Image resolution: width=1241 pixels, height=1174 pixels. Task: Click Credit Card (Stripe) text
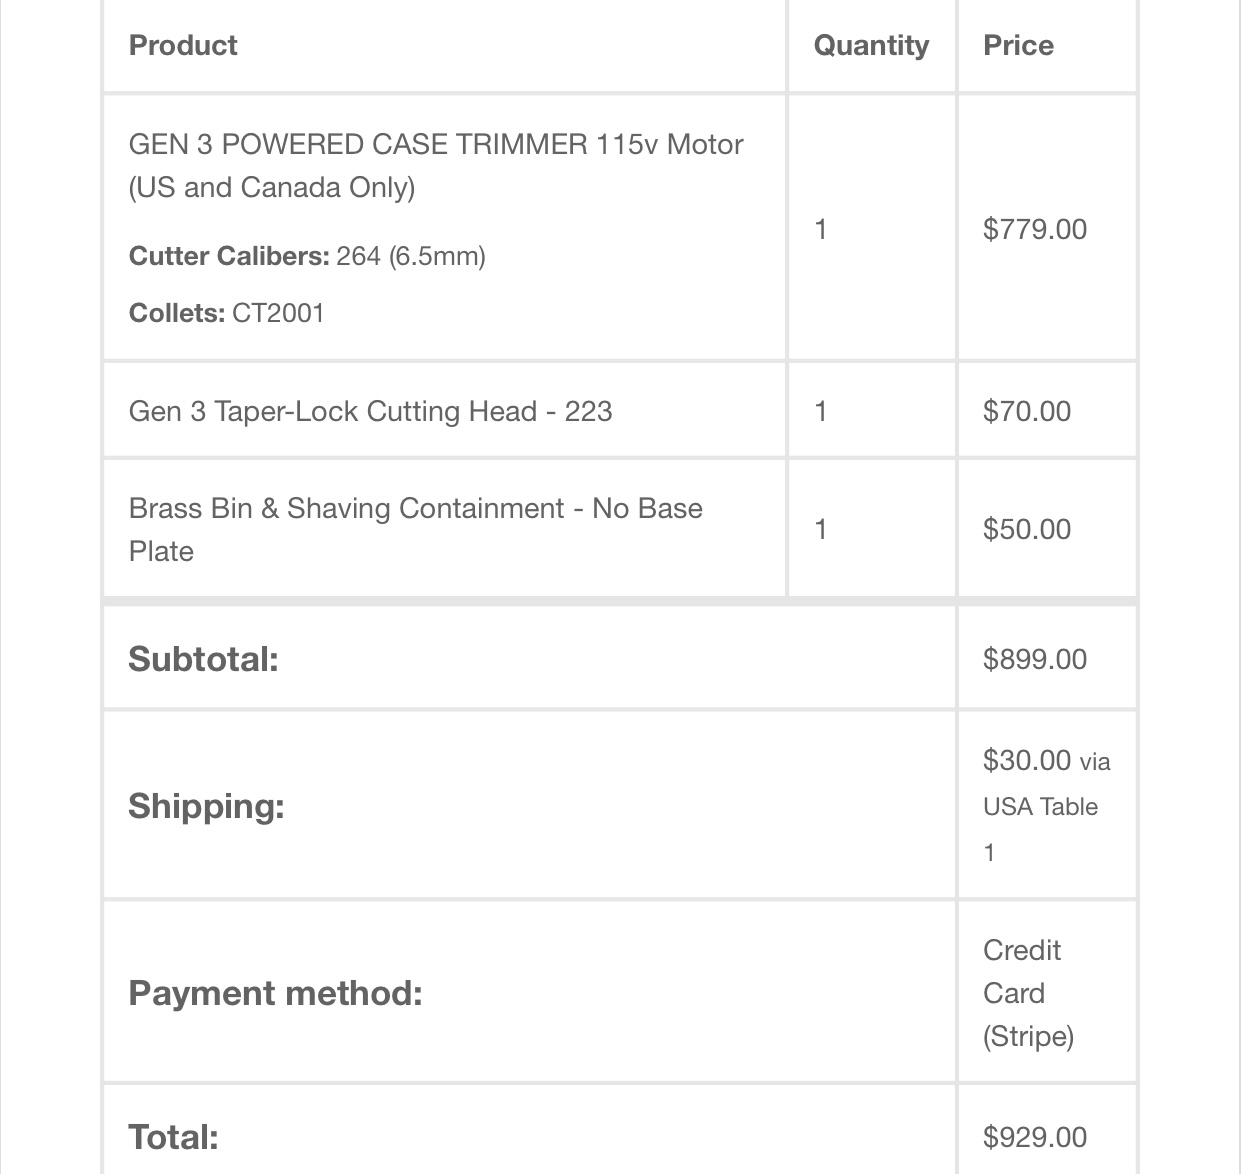(1028, 993)
